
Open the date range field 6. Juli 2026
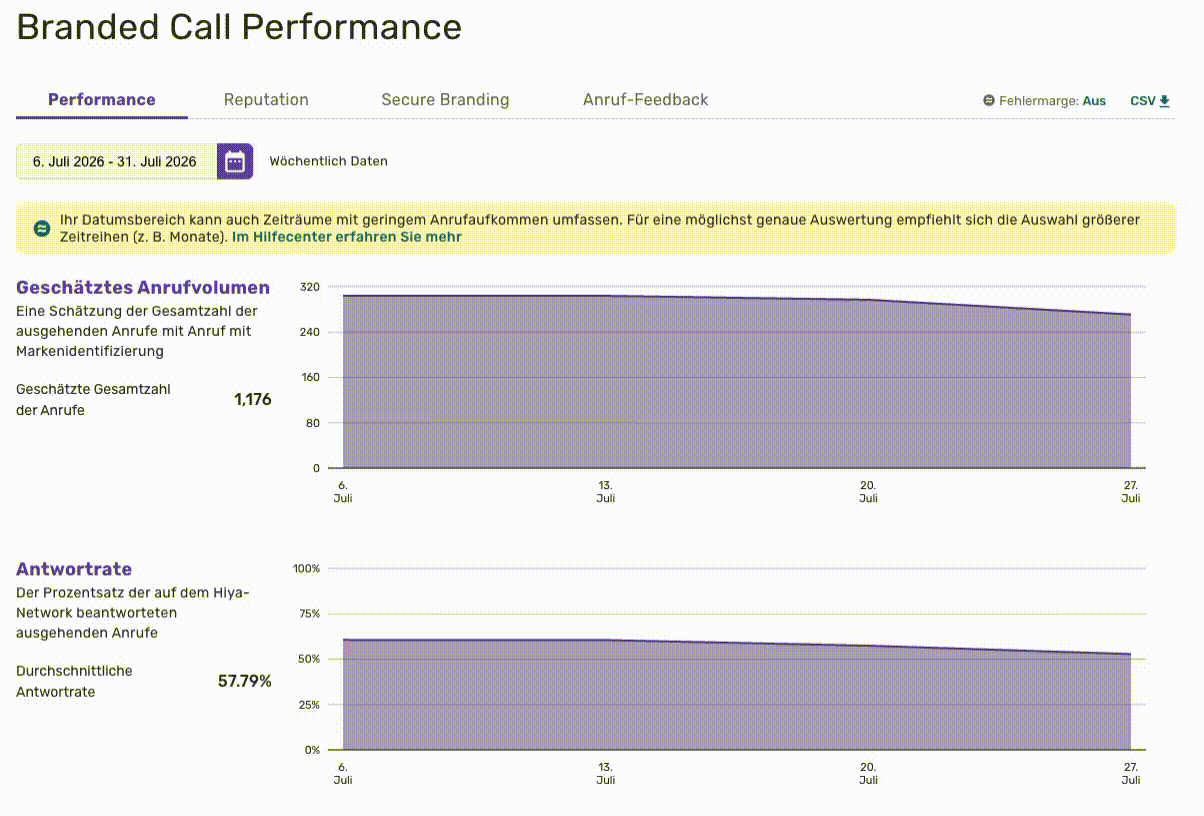click(x=117, y=161)
